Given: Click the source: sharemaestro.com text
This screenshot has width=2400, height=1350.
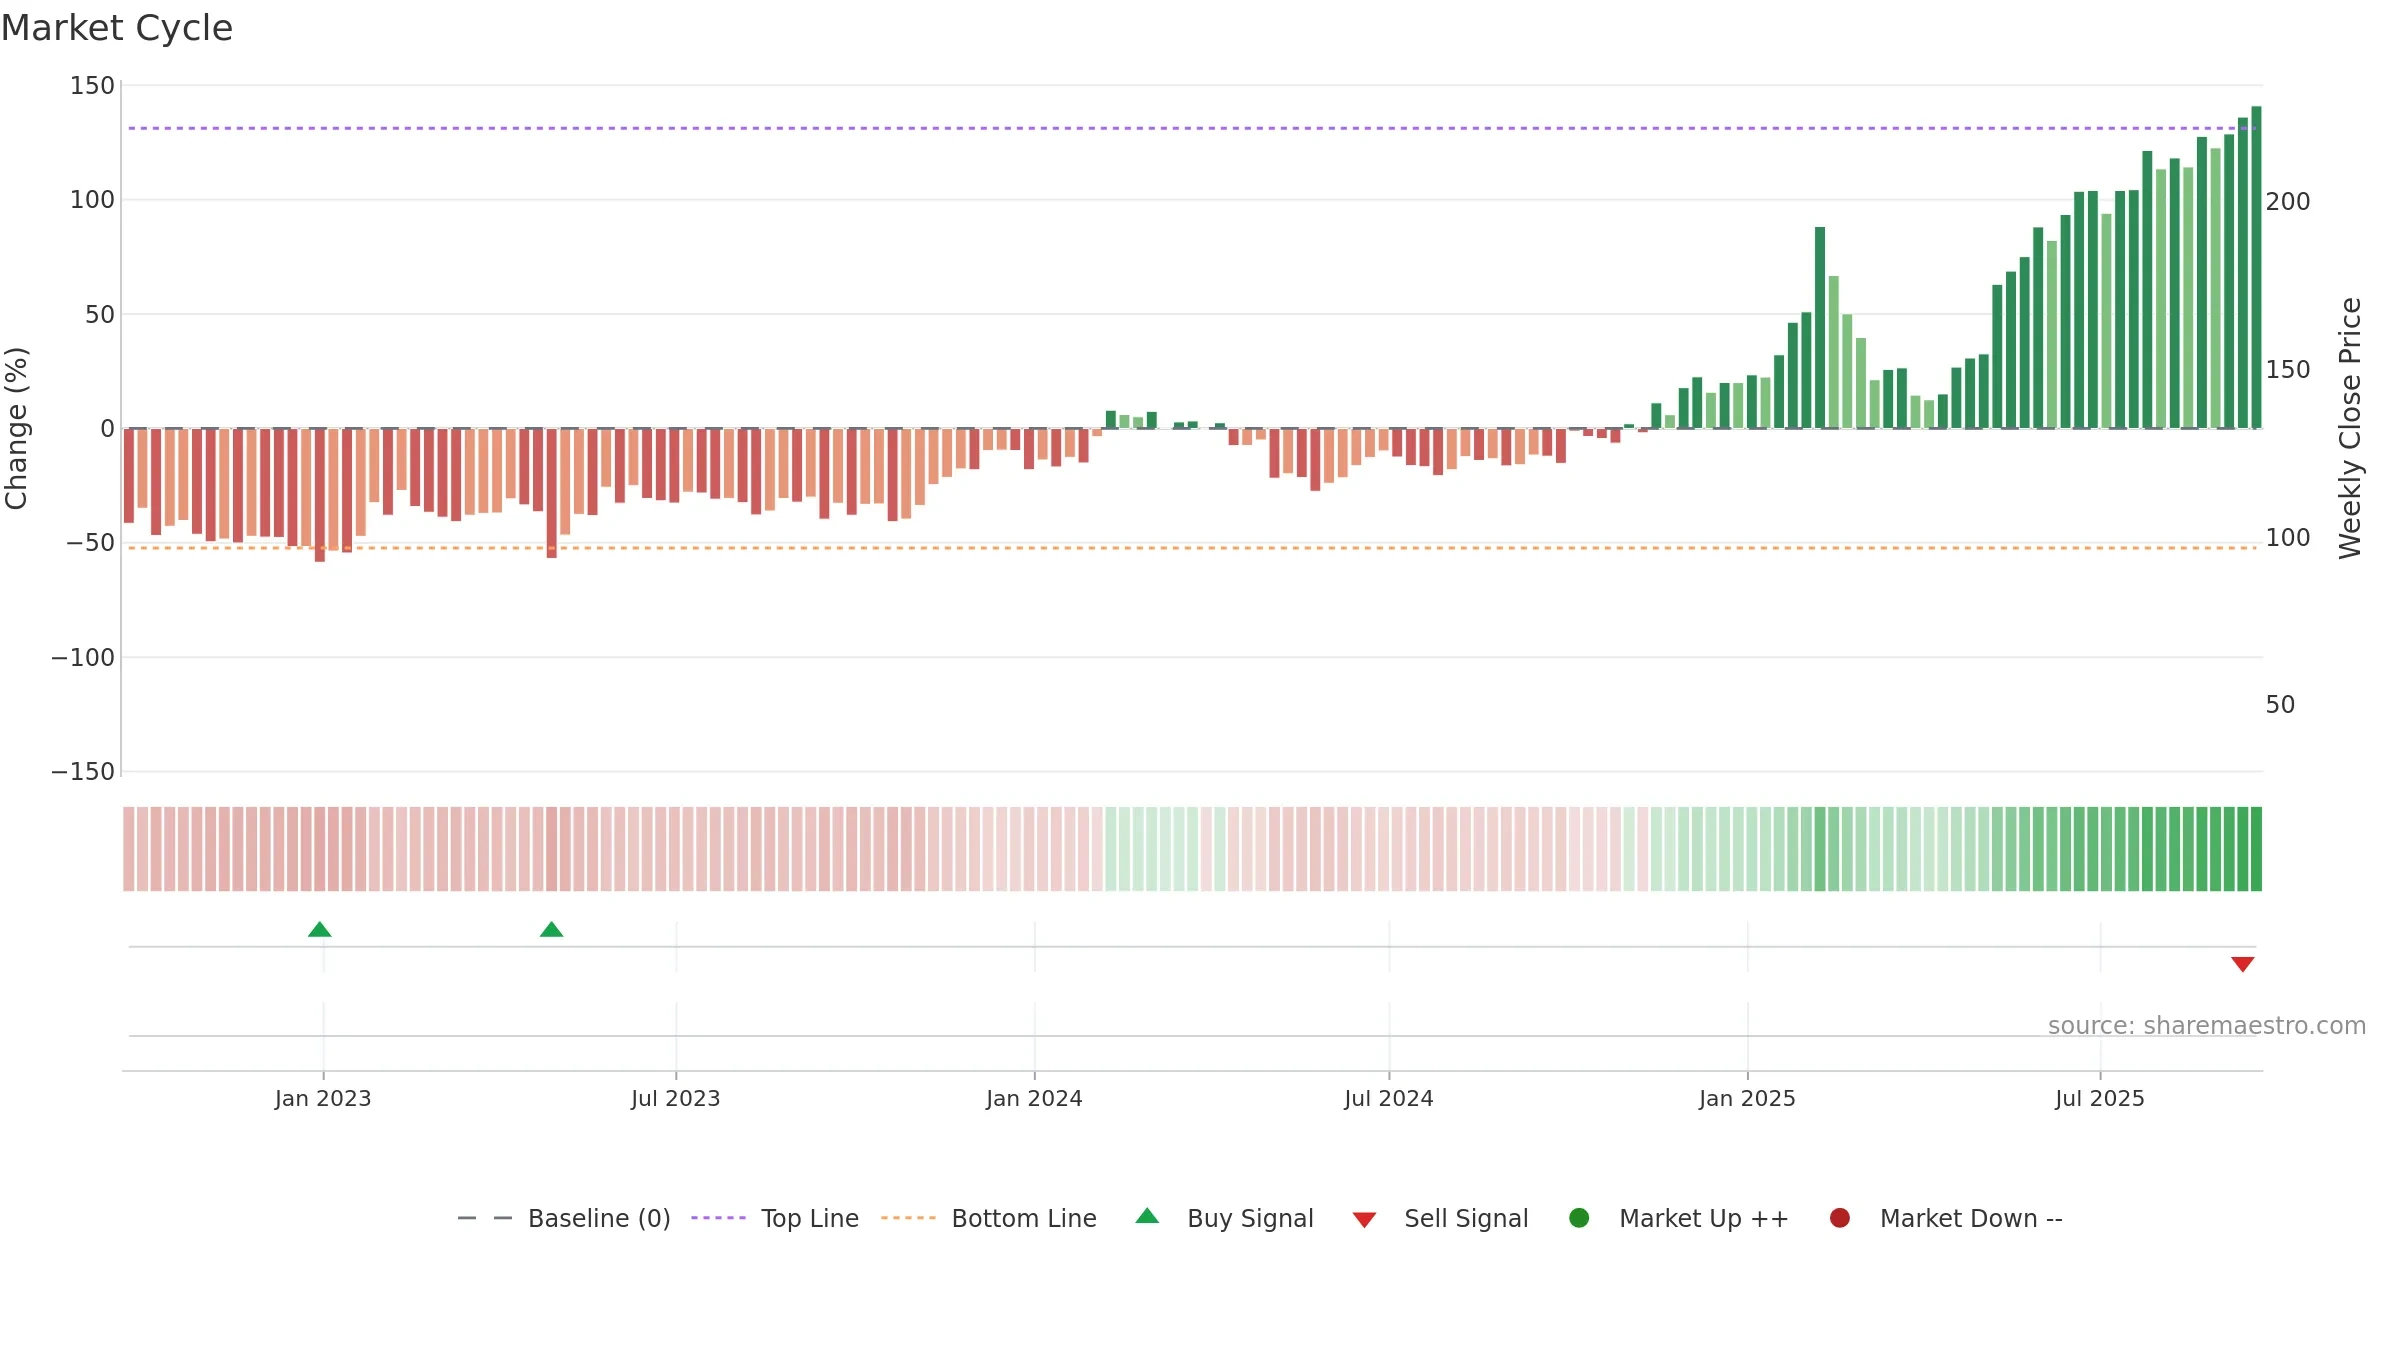Looking at the screenshot, I should [2206, 1026].
